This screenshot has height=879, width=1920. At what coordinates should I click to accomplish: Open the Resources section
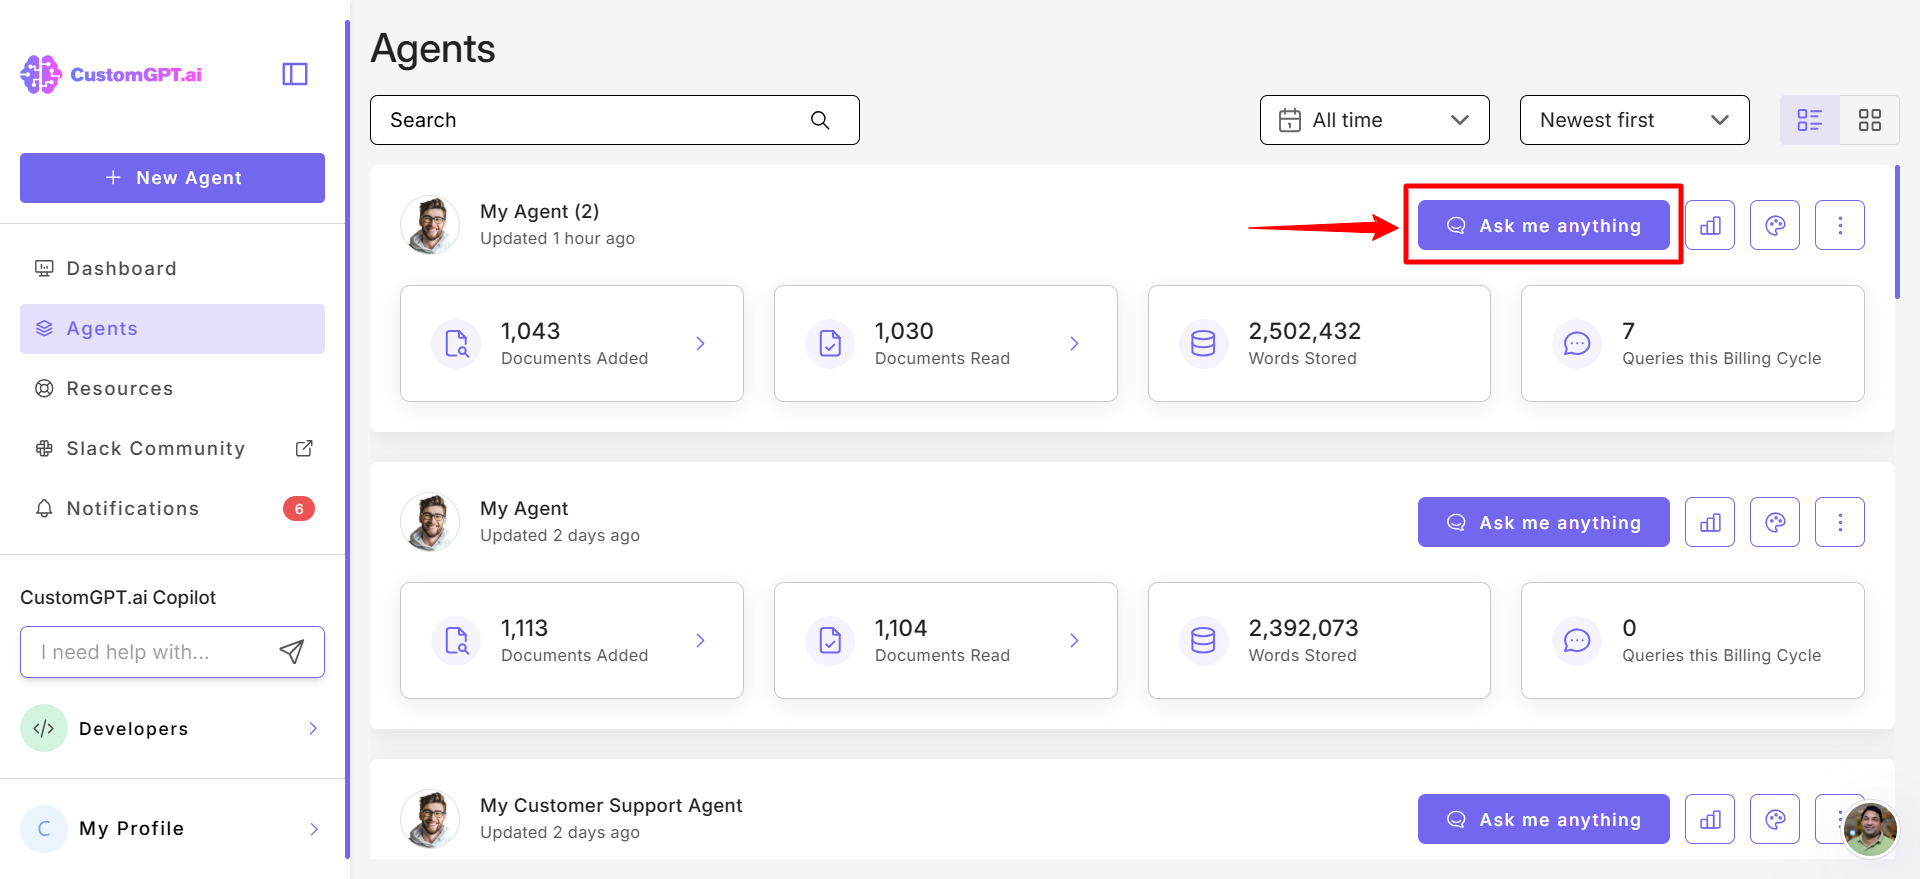172,389
